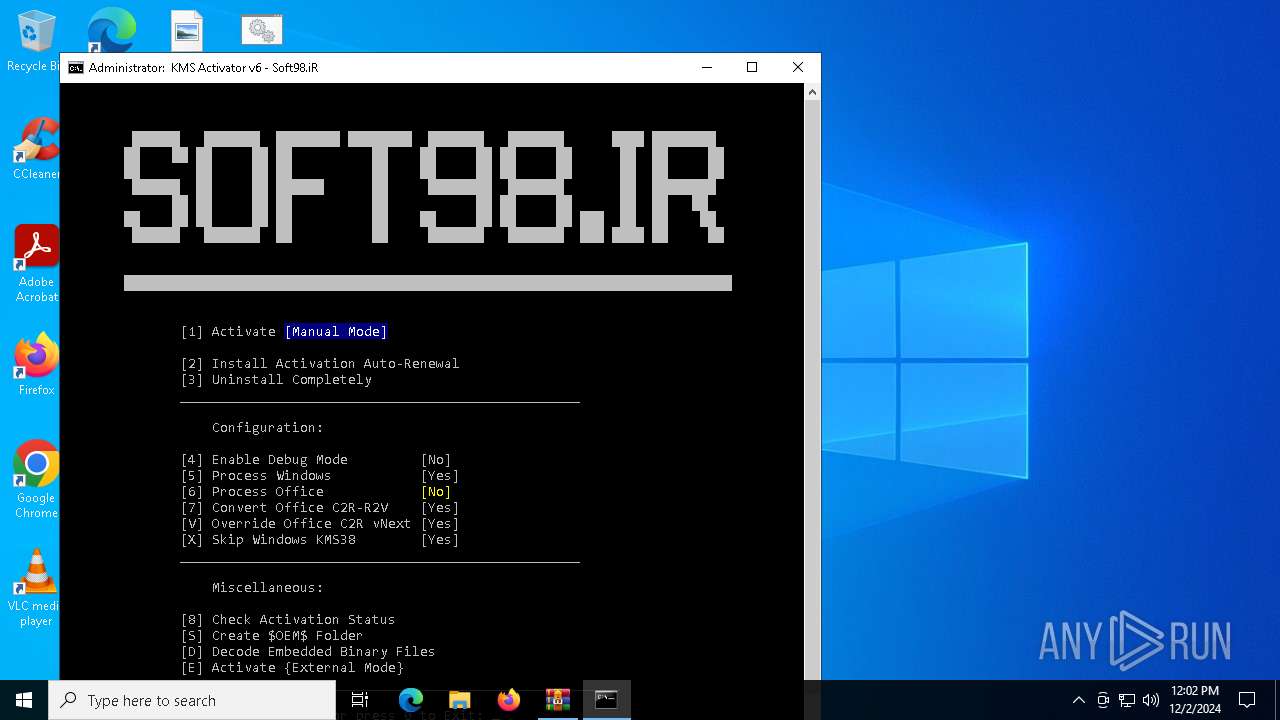1280x720 pixels.
Task: Click 'Process Office' option line
Action: 252,492
